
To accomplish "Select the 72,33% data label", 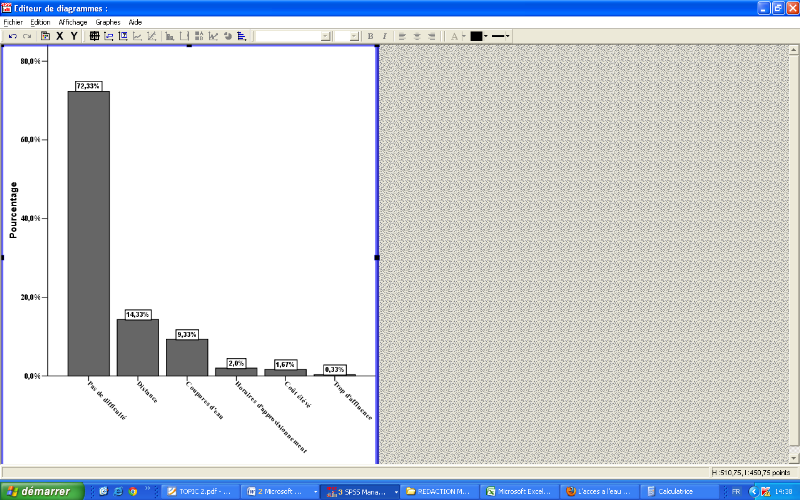I will [x=88, y=86].
